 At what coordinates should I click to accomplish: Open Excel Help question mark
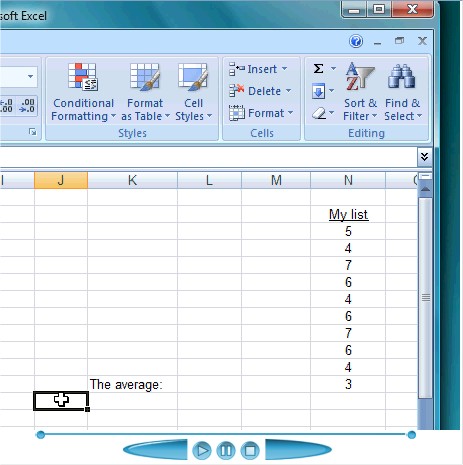pyautogui.click(x=356, y=41)
